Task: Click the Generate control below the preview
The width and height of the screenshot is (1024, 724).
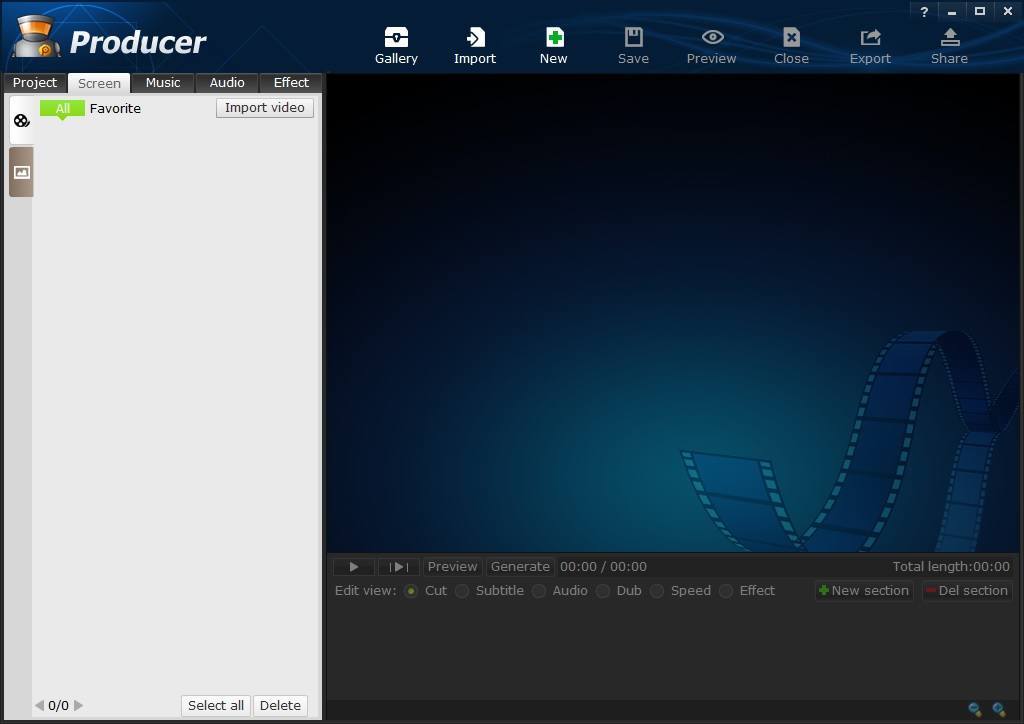Action: pos(520,566)
